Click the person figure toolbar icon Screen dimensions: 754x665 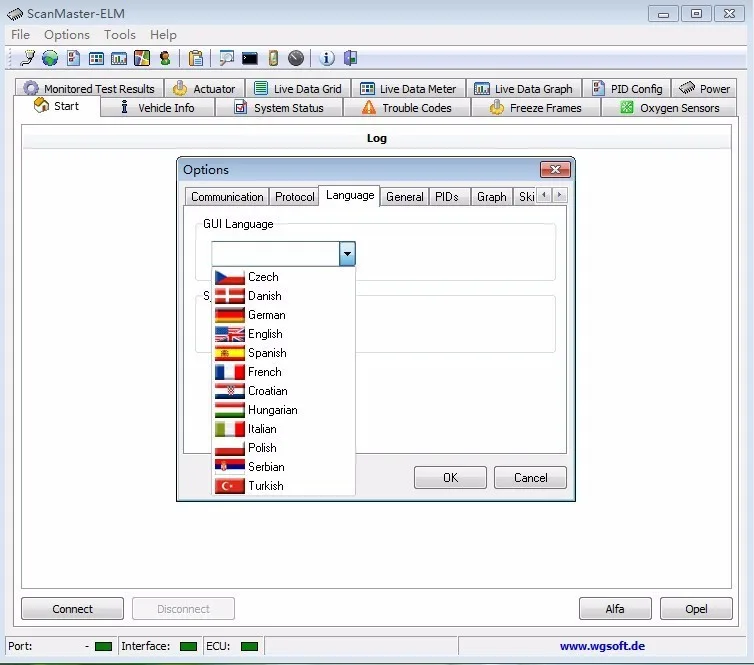pyautogui.click(x=165, y=58)
